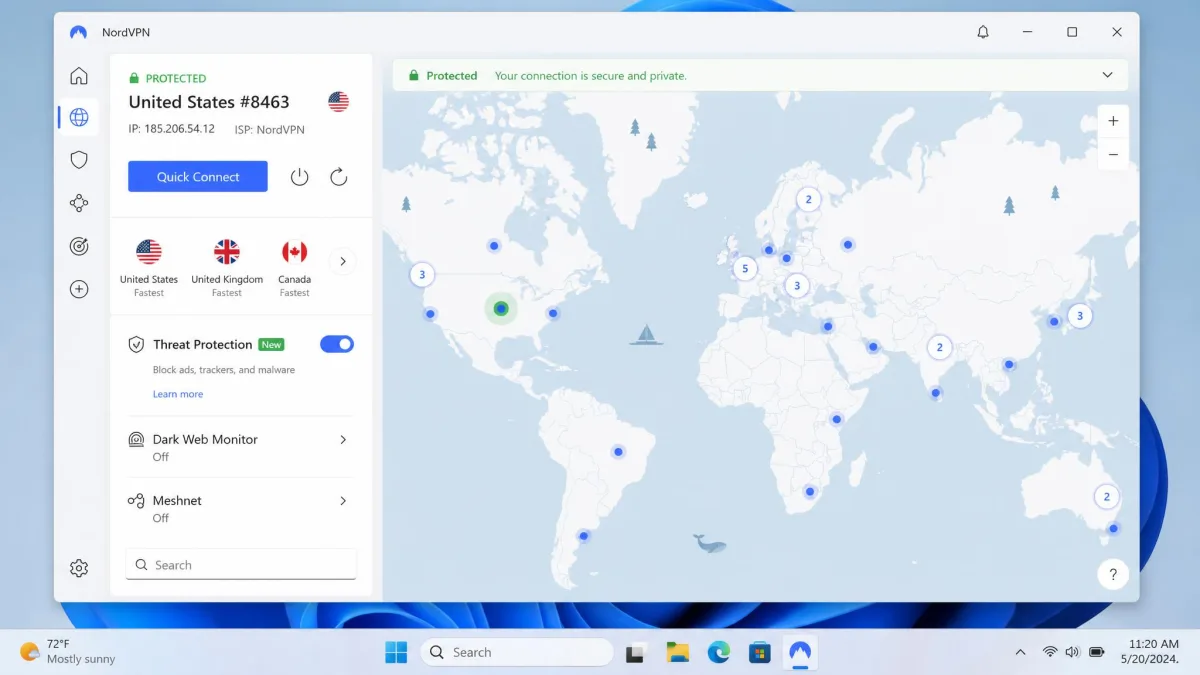Viewport: 1200px width, 675px height.
Task: Open the notifications bell icon
Action: [983, 32]
